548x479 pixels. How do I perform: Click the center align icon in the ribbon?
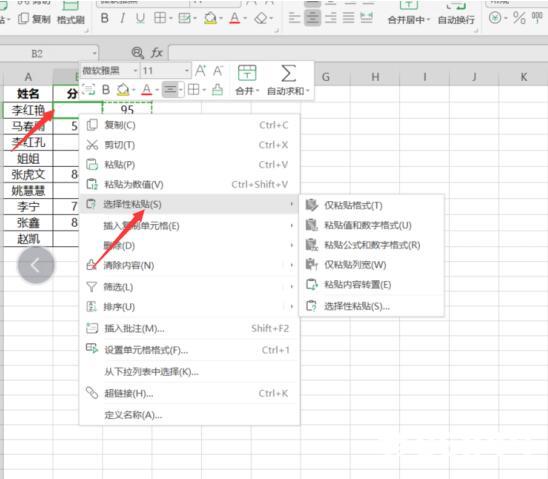pyautogui.click(x=312, y=17)
